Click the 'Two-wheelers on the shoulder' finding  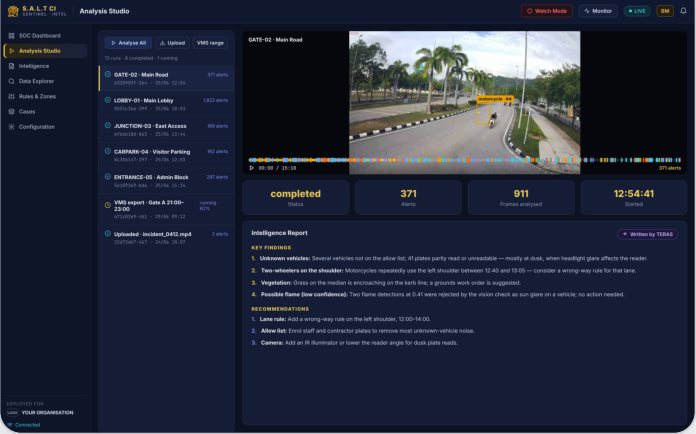pos(444,270)
